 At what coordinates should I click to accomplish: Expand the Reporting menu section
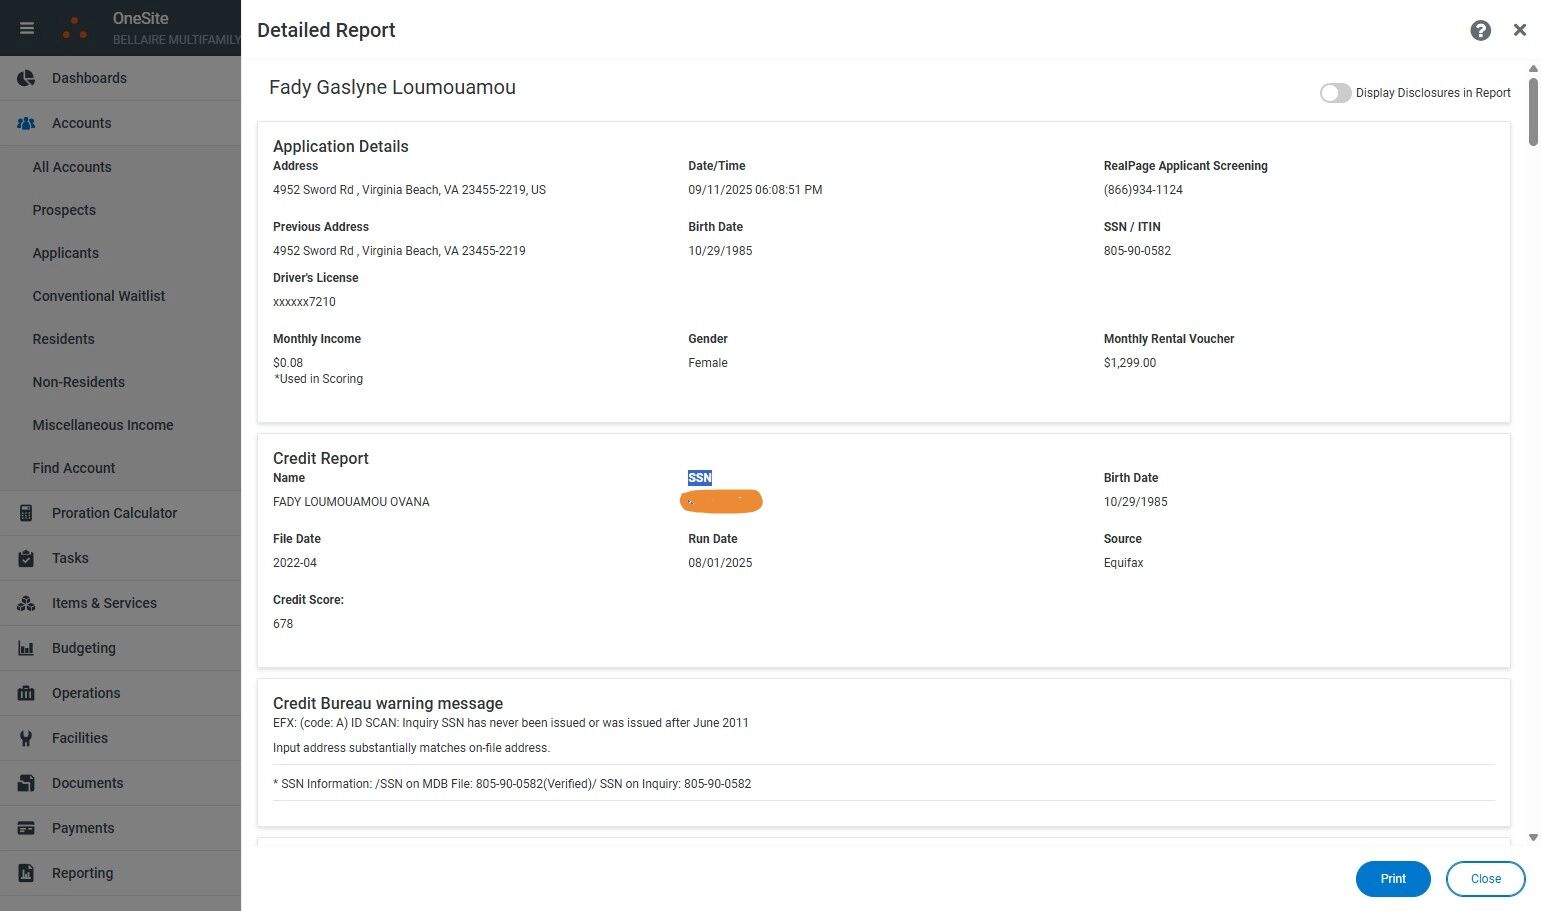(x=82, y=873)
